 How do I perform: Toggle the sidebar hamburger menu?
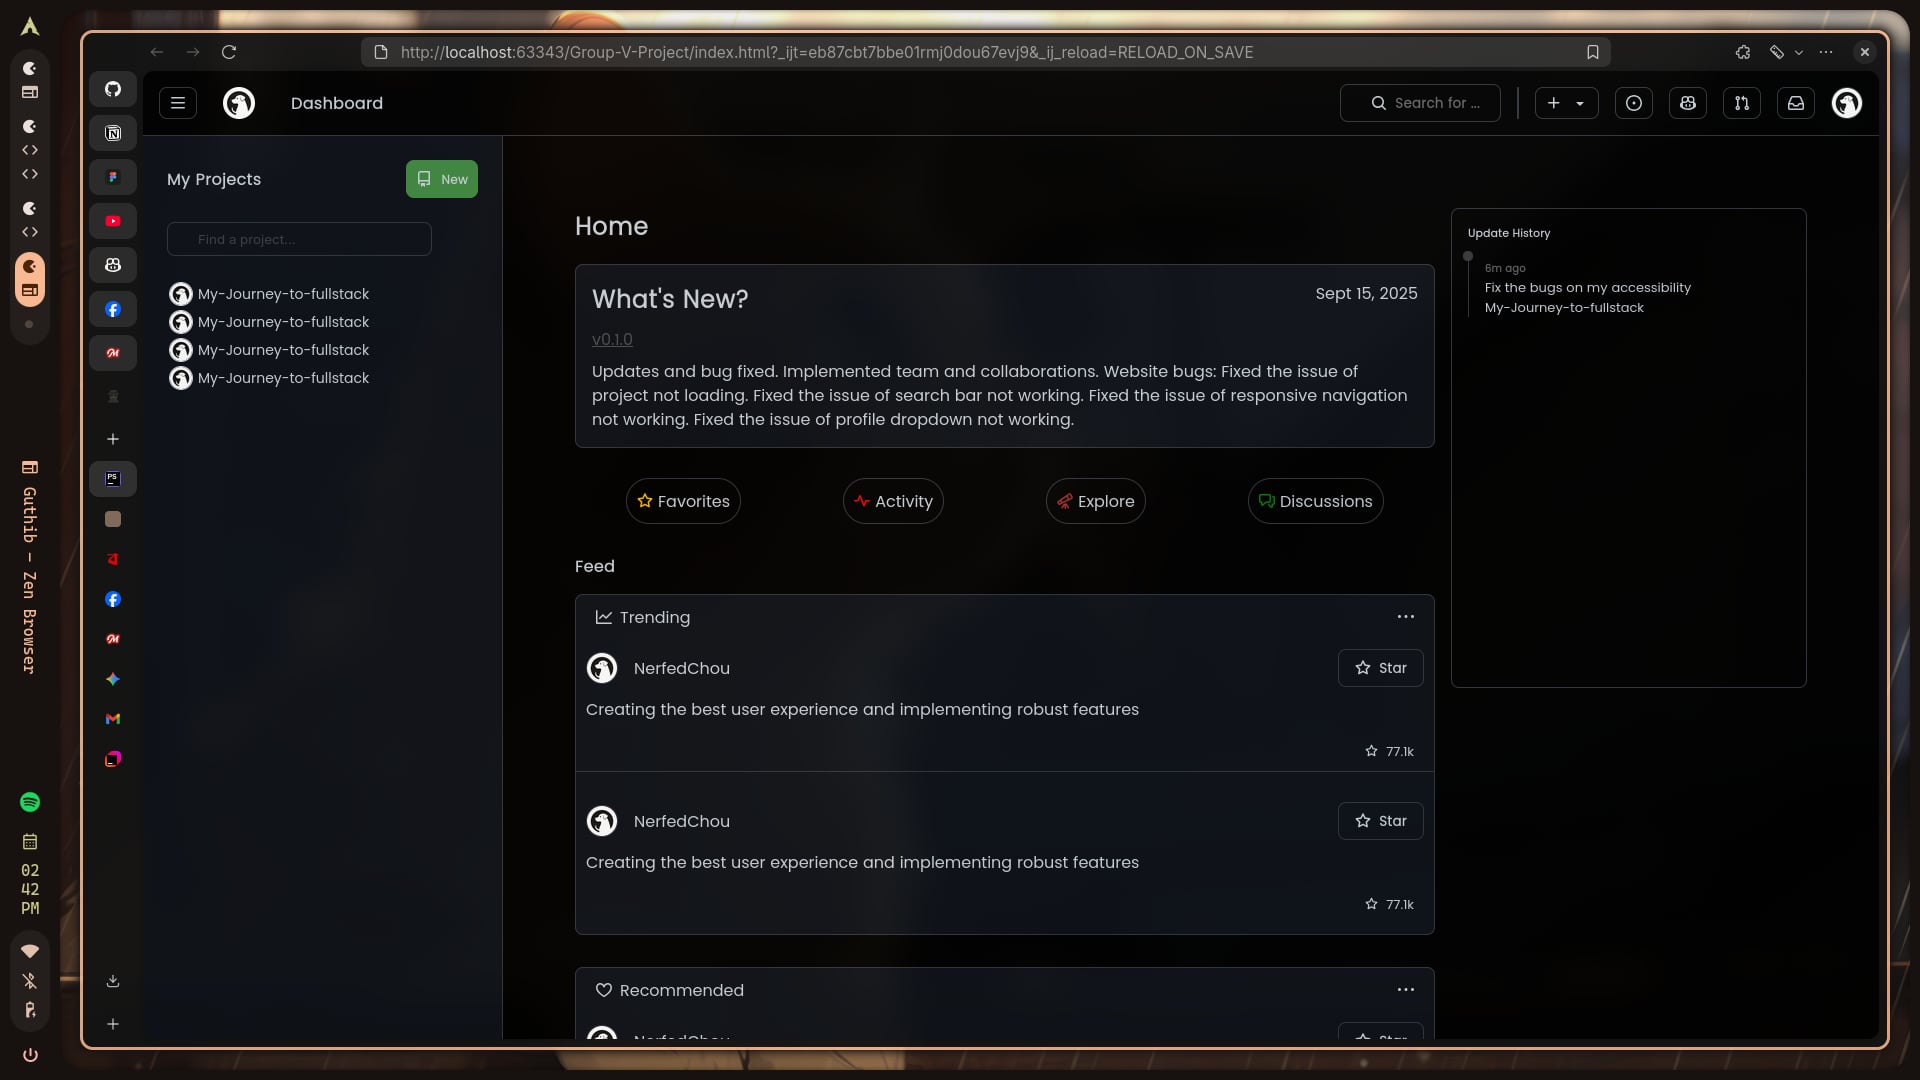(178, 103)
